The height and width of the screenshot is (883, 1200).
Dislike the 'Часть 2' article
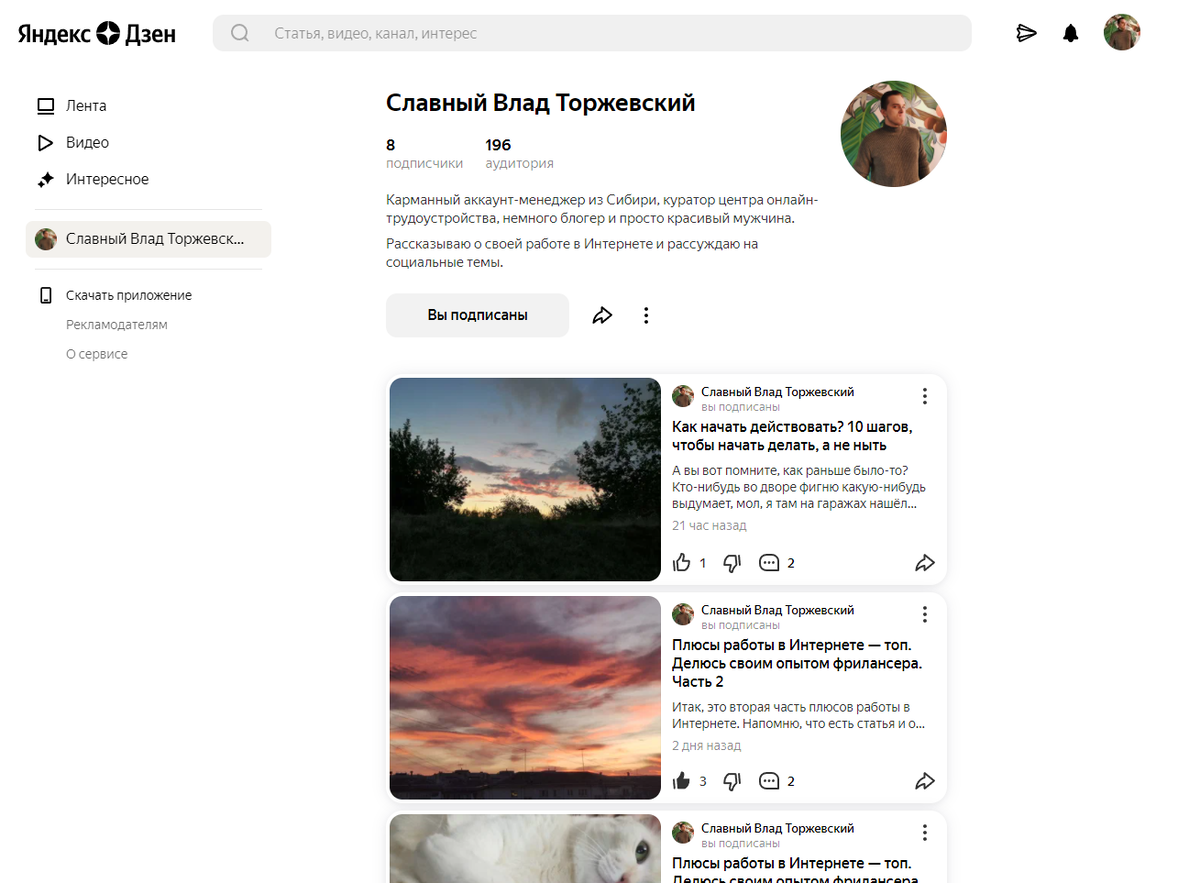(x=732, y=781)
